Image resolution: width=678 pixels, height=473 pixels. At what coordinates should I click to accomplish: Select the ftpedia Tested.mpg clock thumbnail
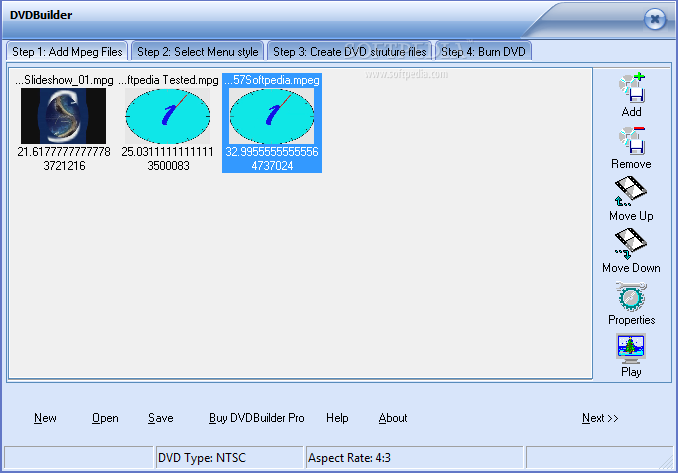pos(168,116)
